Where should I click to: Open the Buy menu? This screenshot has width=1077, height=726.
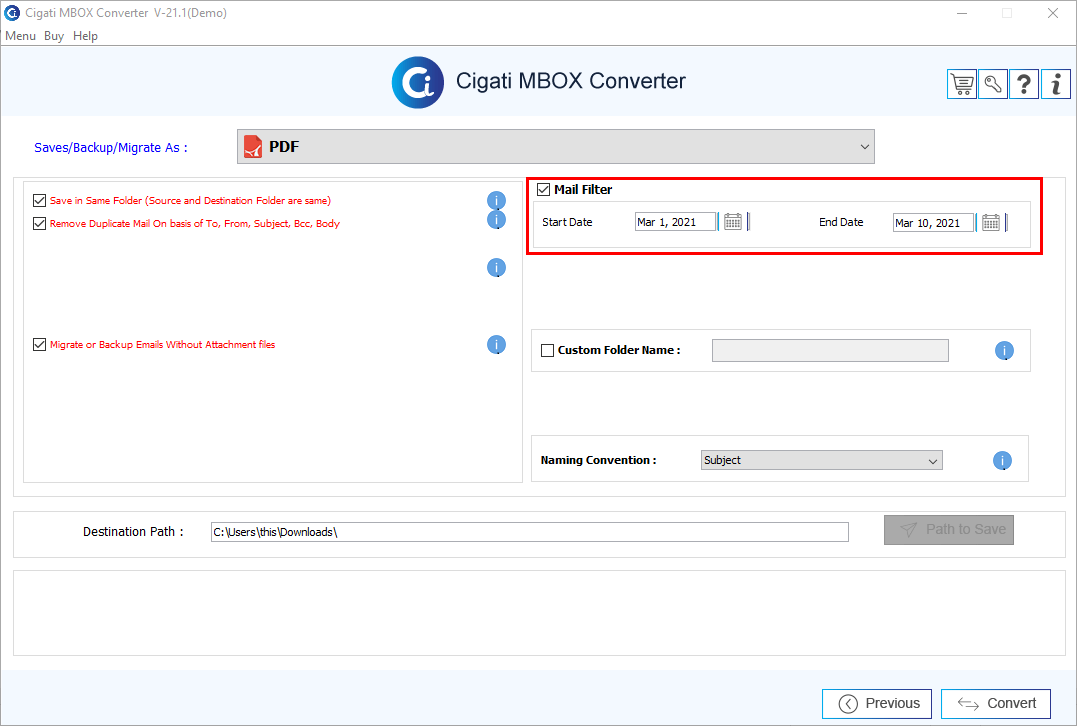(54, 36)
